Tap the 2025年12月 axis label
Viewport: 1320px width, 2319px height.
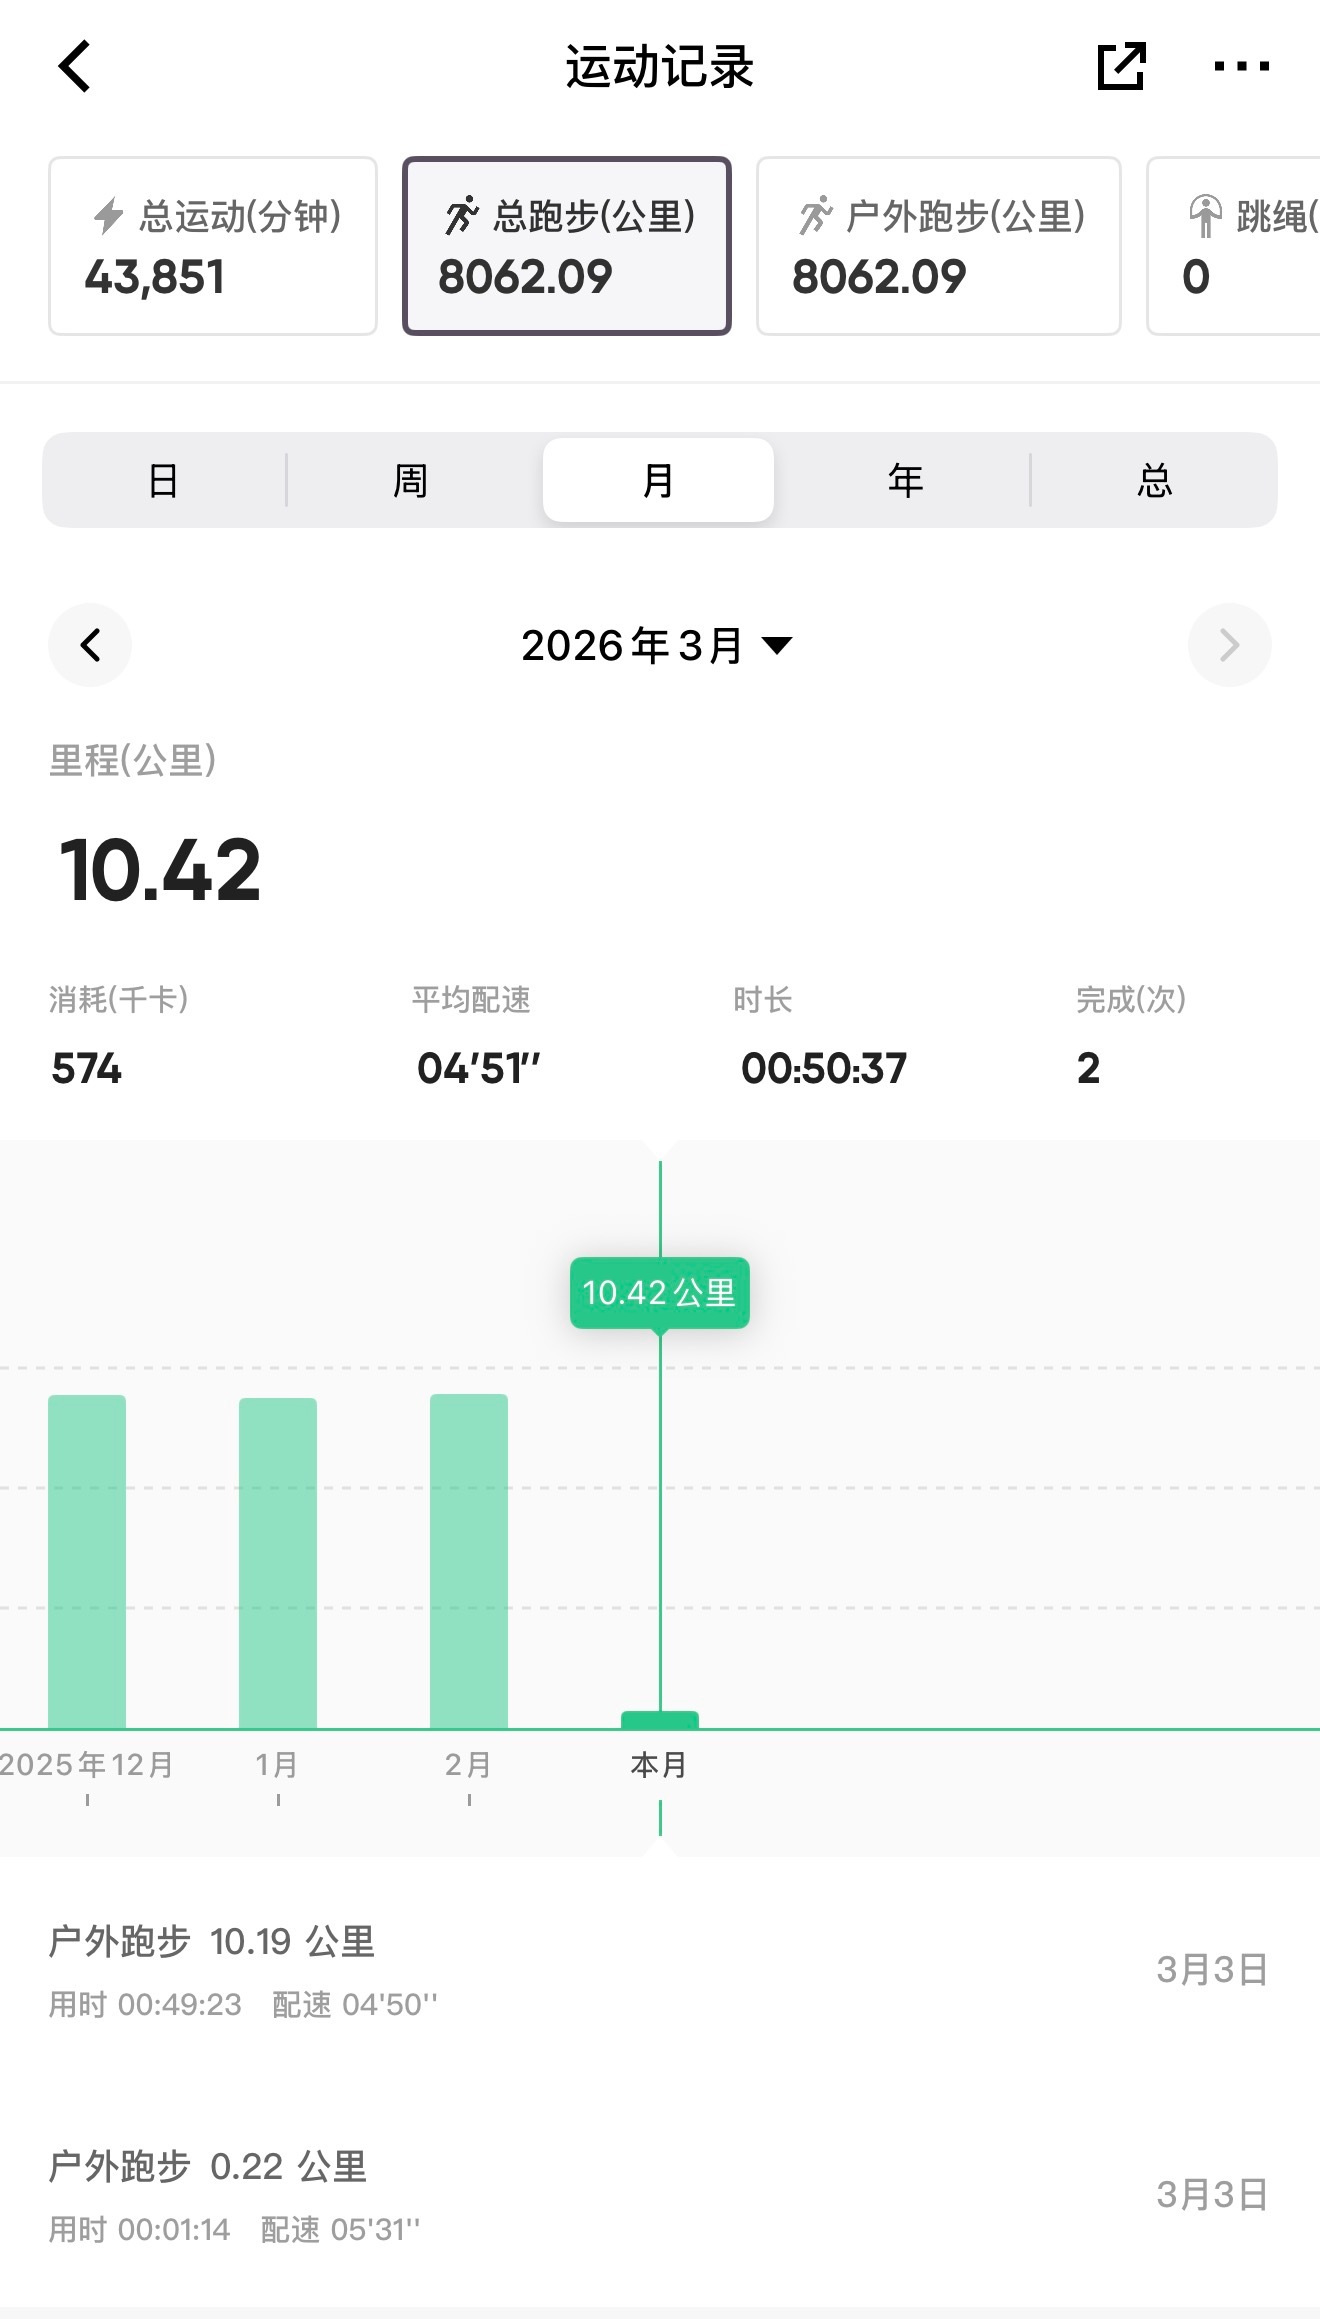(87, 1765)
